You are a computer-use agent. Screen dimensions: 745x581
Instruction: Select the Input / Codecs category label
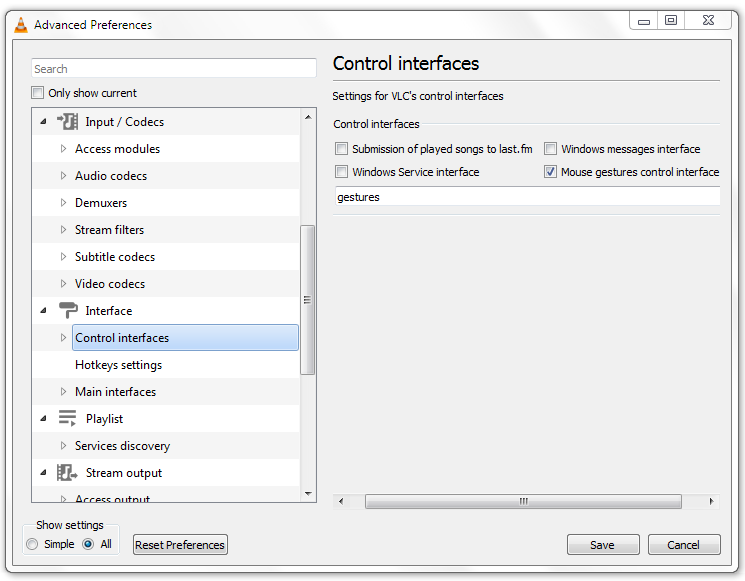tap(124, 122)
